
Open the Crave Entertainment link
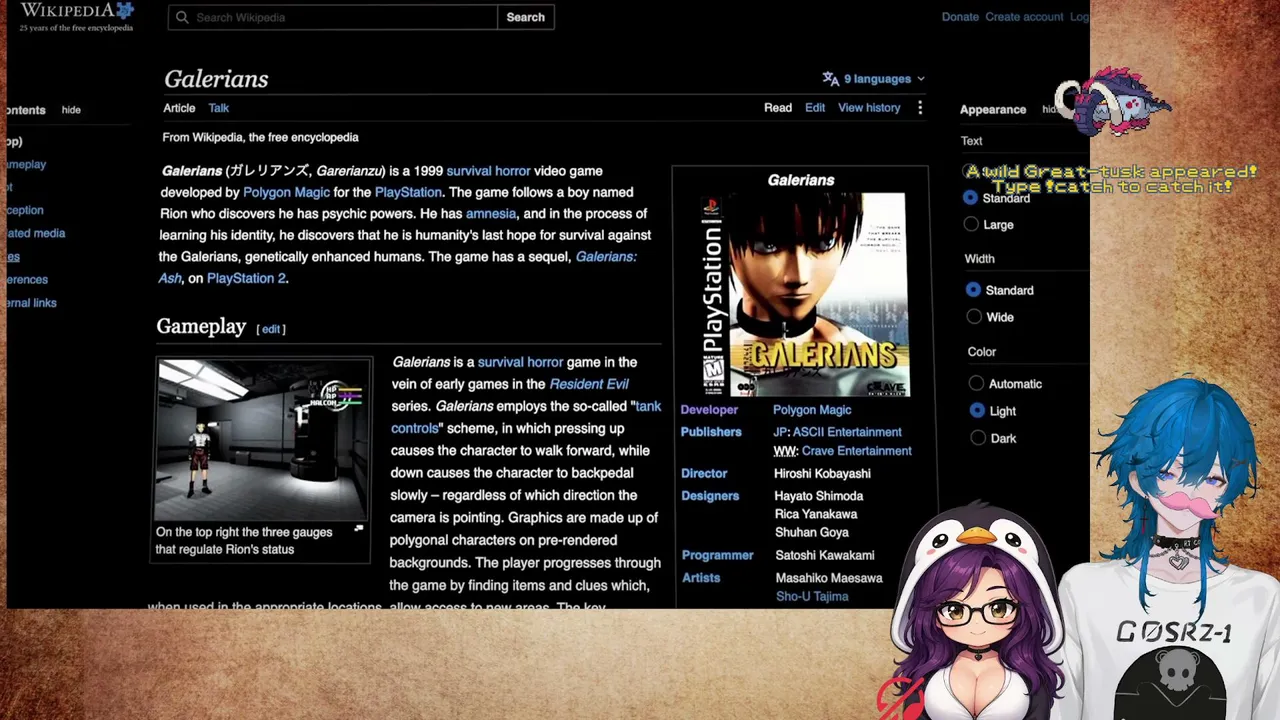(857, 451)
